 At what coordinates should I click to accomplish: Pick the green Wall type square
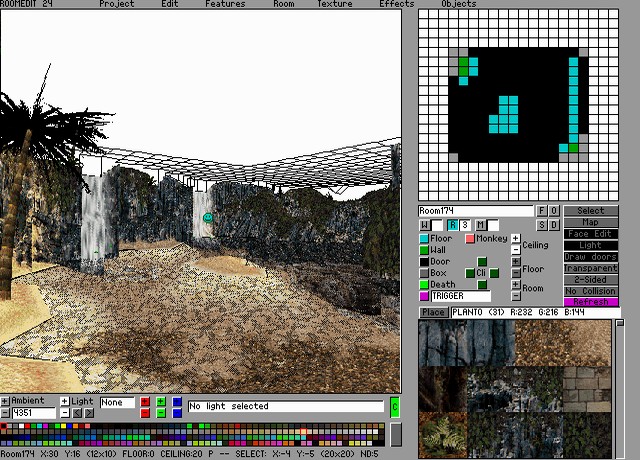424,250
